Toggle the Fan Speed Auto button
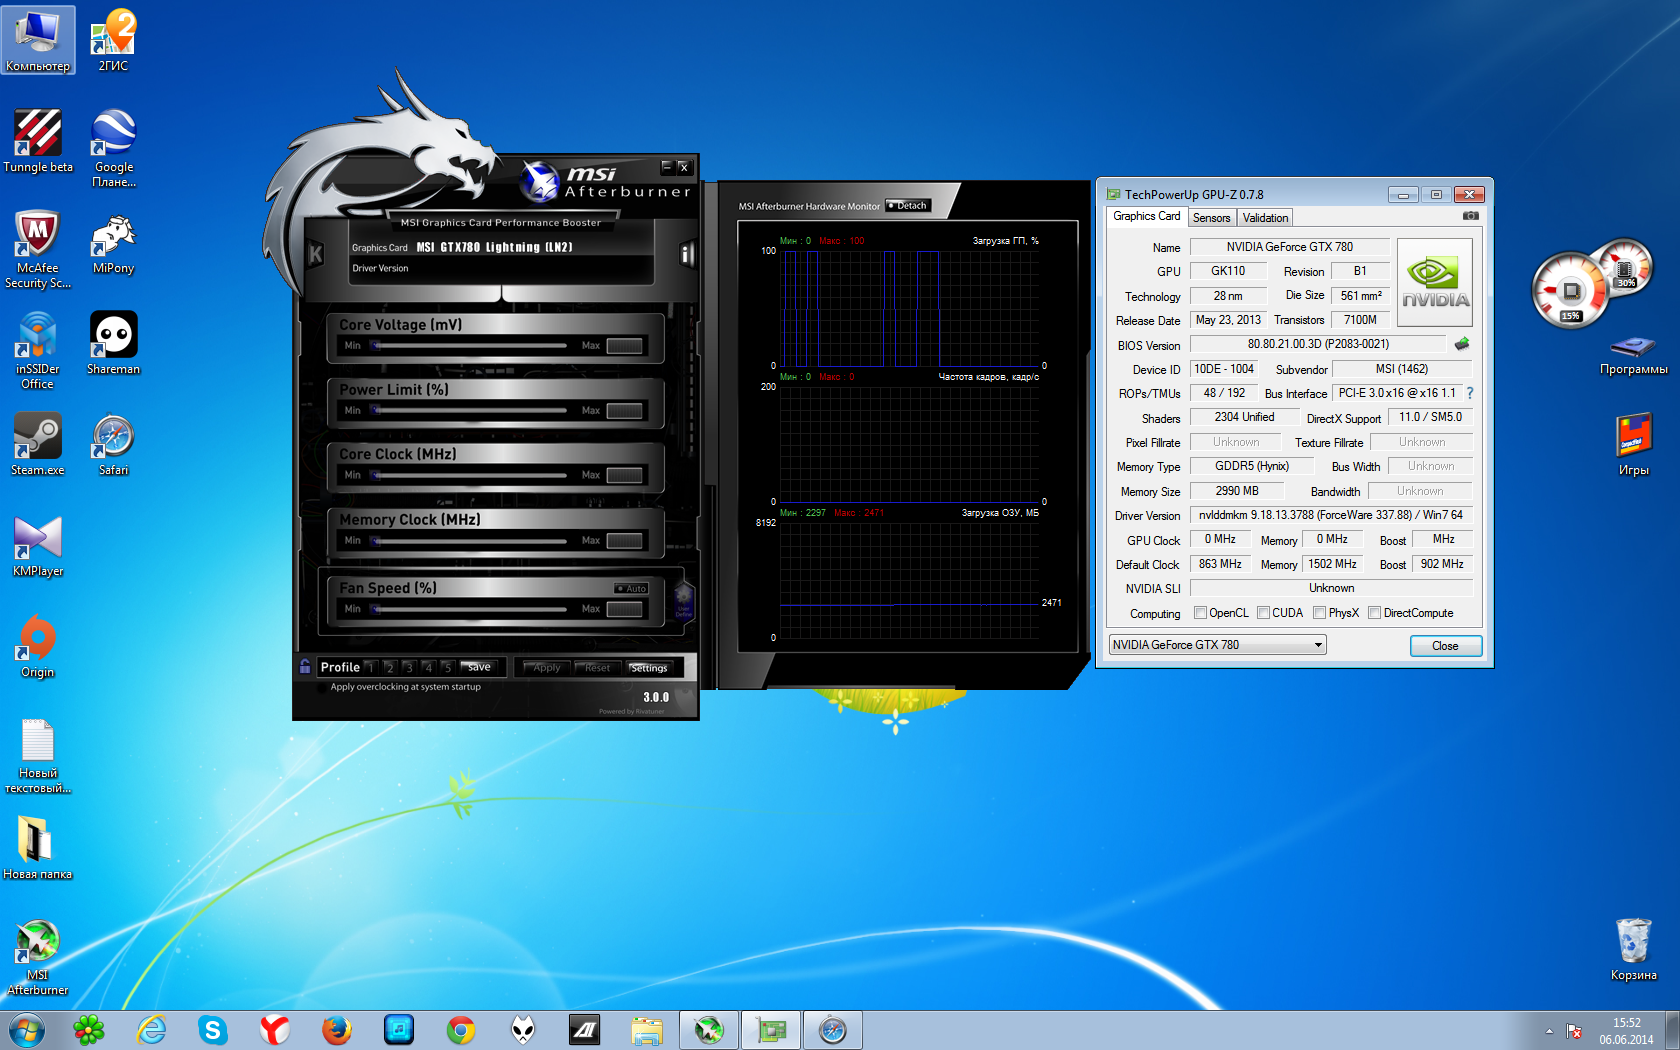 coord(632,588)
